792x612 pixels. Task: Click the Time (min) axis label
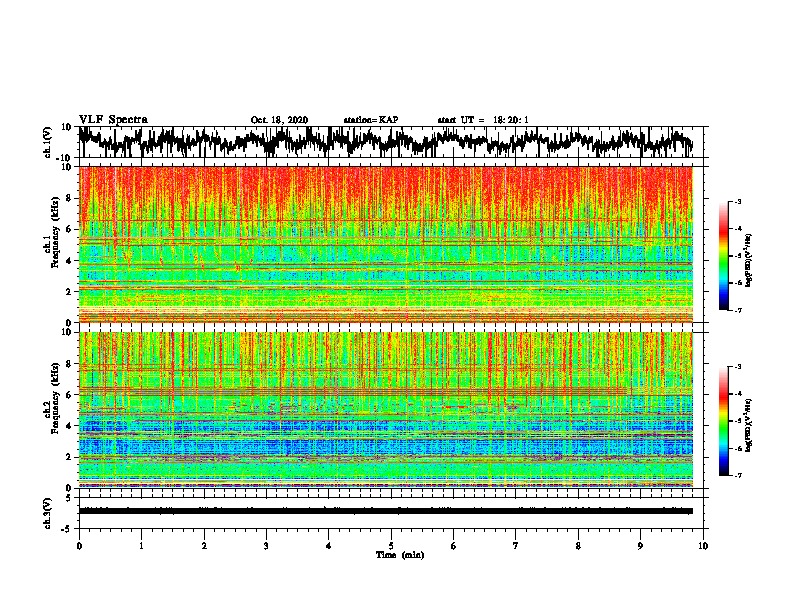click(x=400, y=555)
